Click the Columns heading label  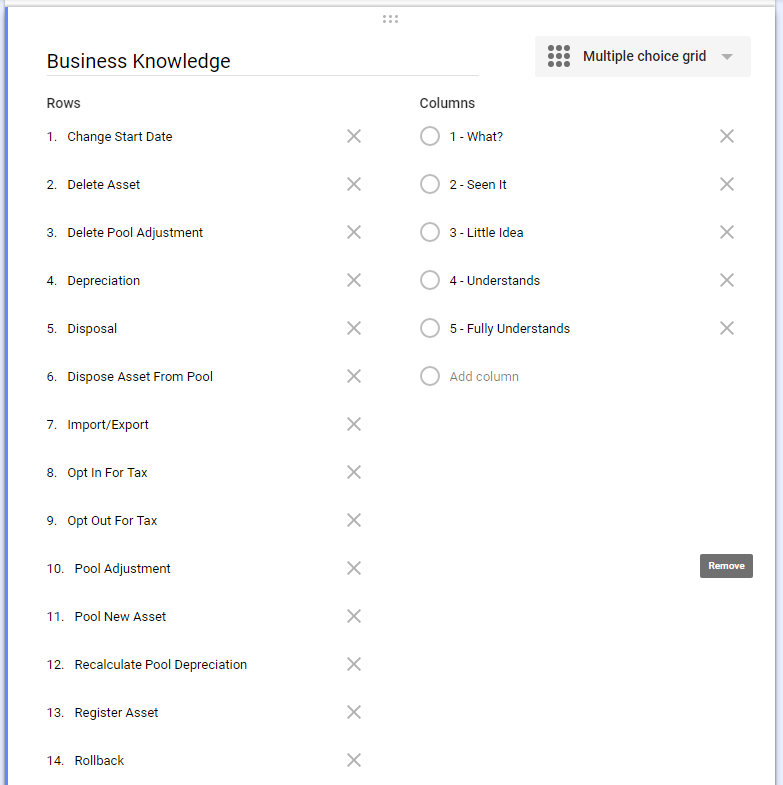click(447, 103)
